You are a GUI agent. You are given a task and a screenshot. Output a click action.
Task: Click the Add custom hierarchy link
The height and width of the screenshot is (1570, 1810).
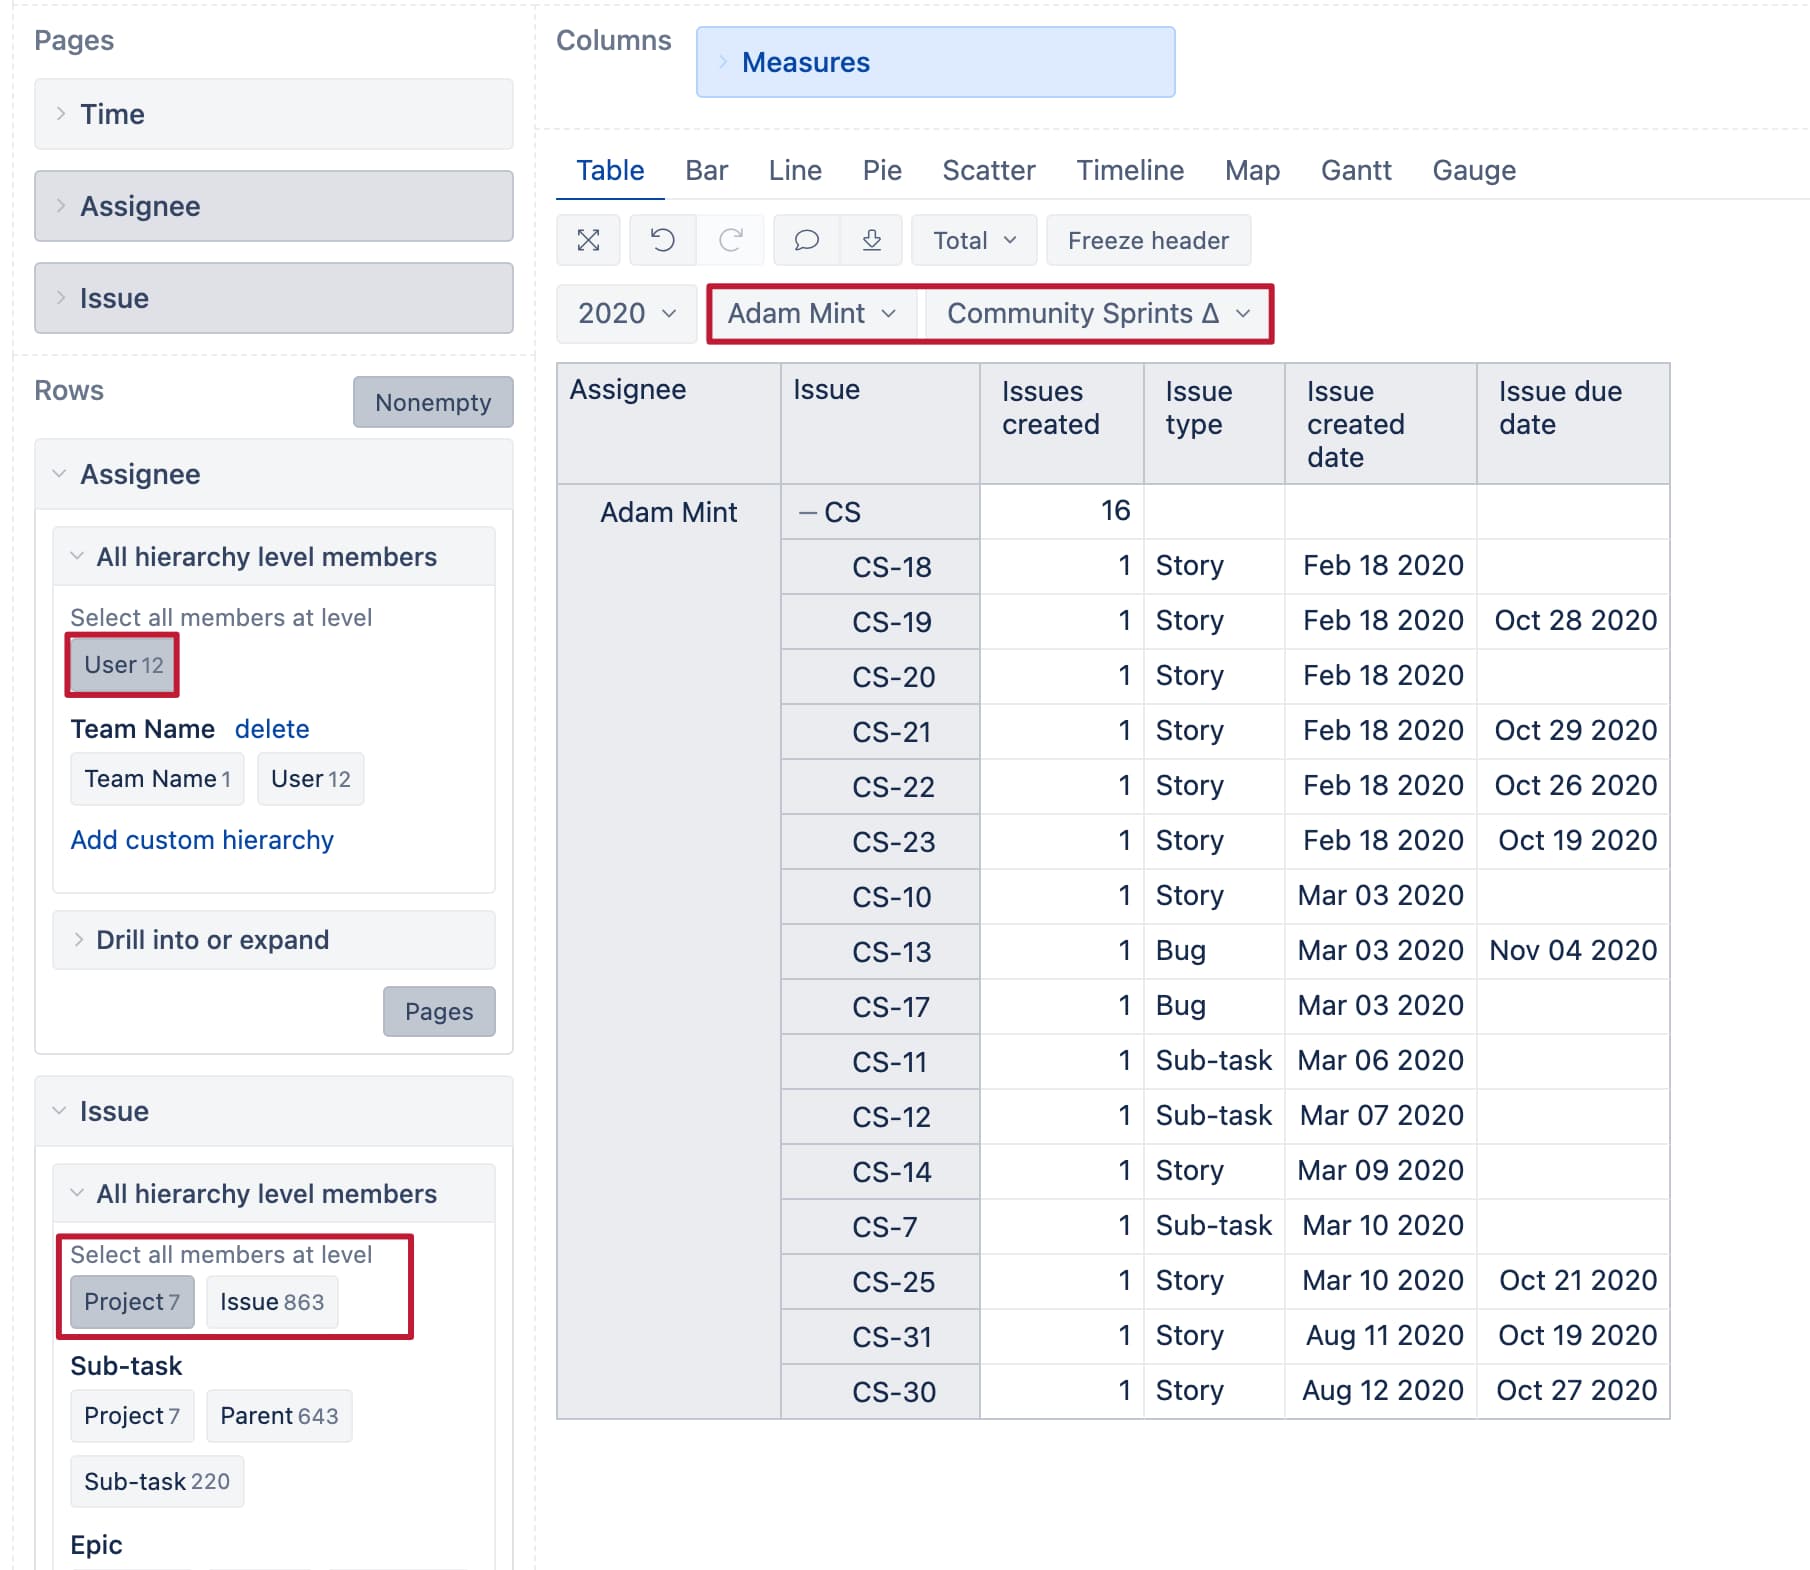coord(202,839)
